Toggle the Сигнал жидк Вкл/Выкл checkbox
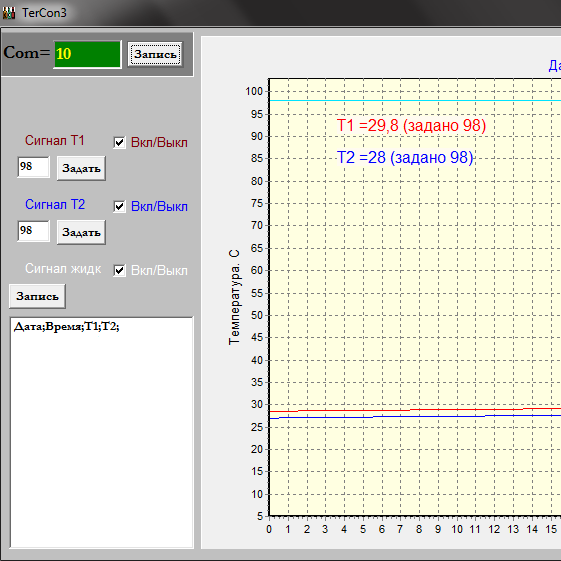The width and height of the screenshot is (561, 561). pyautogui.click(x=119, y=270)
